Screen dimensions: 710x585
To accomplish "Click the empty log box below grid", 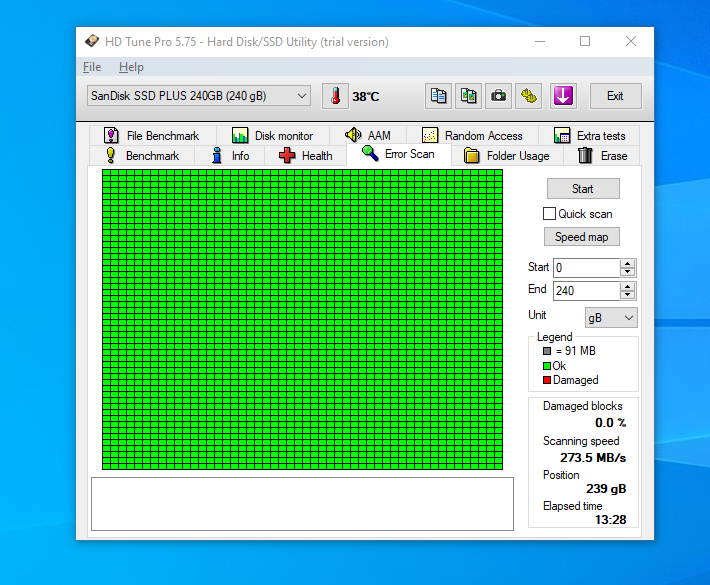I will [302, 503].
